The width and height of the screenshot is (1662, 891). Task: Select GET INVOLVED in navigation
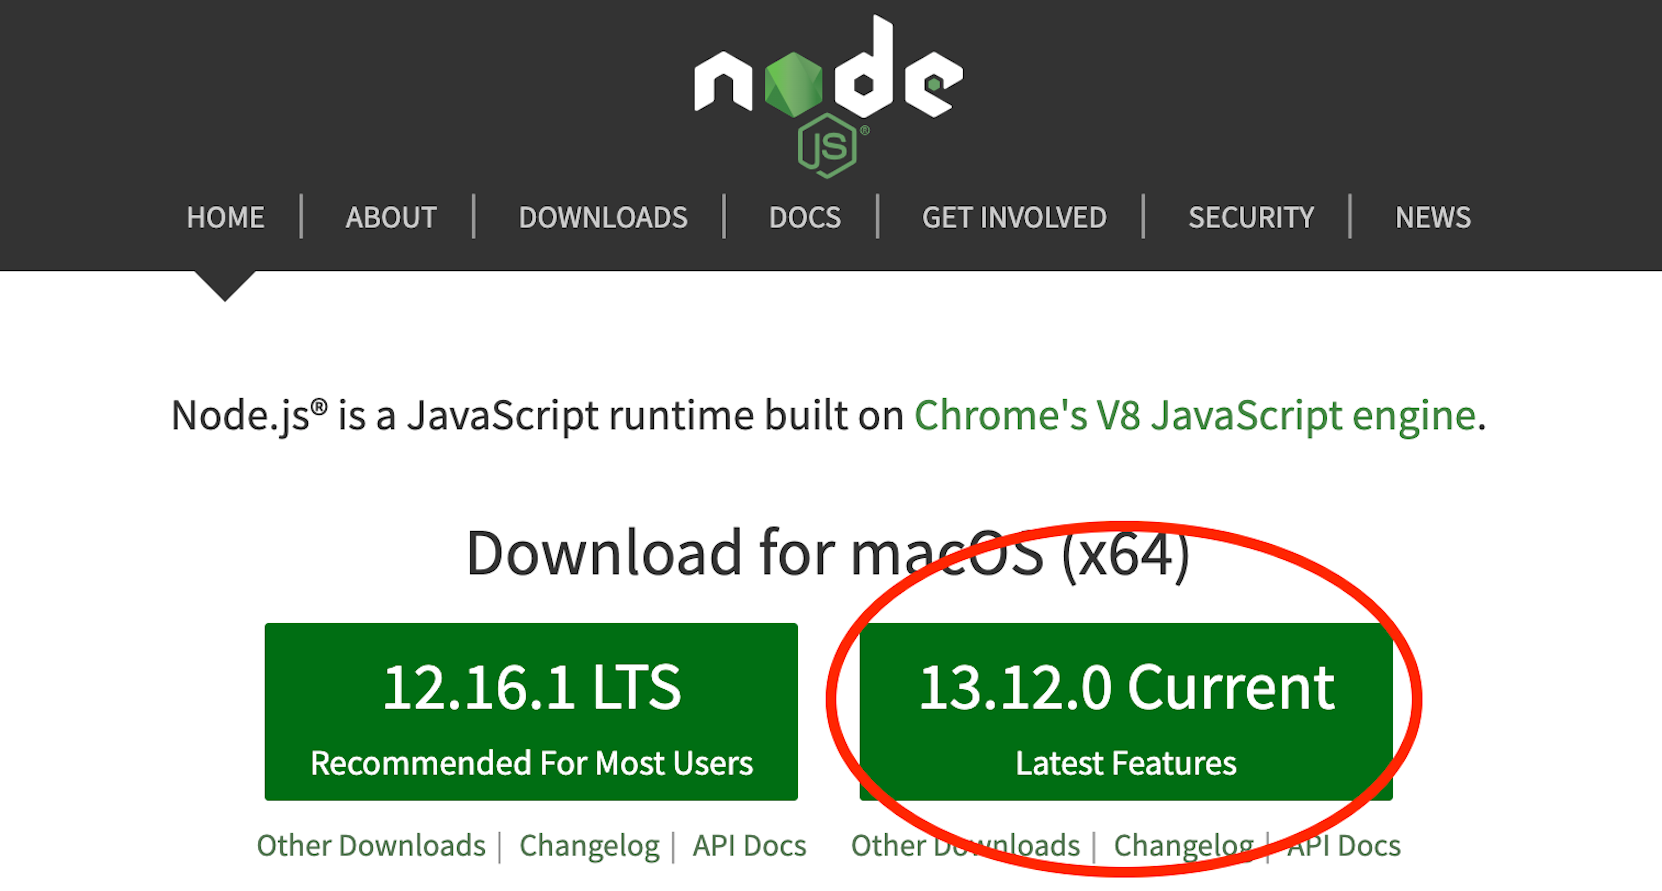coord(1014,217)
